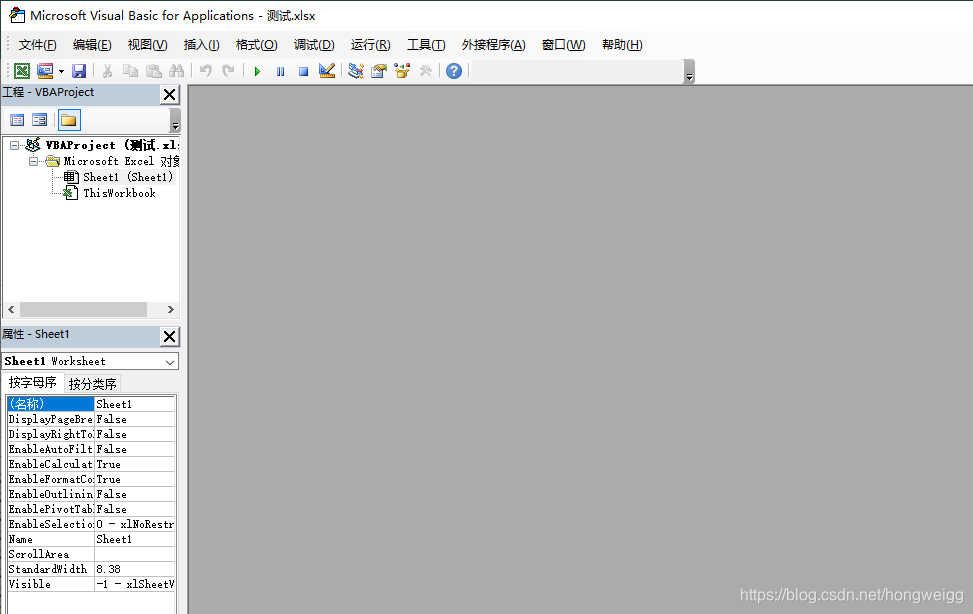973x614 pixels.
Task: Click the Cut scissors icon
Action: [107, 71]
